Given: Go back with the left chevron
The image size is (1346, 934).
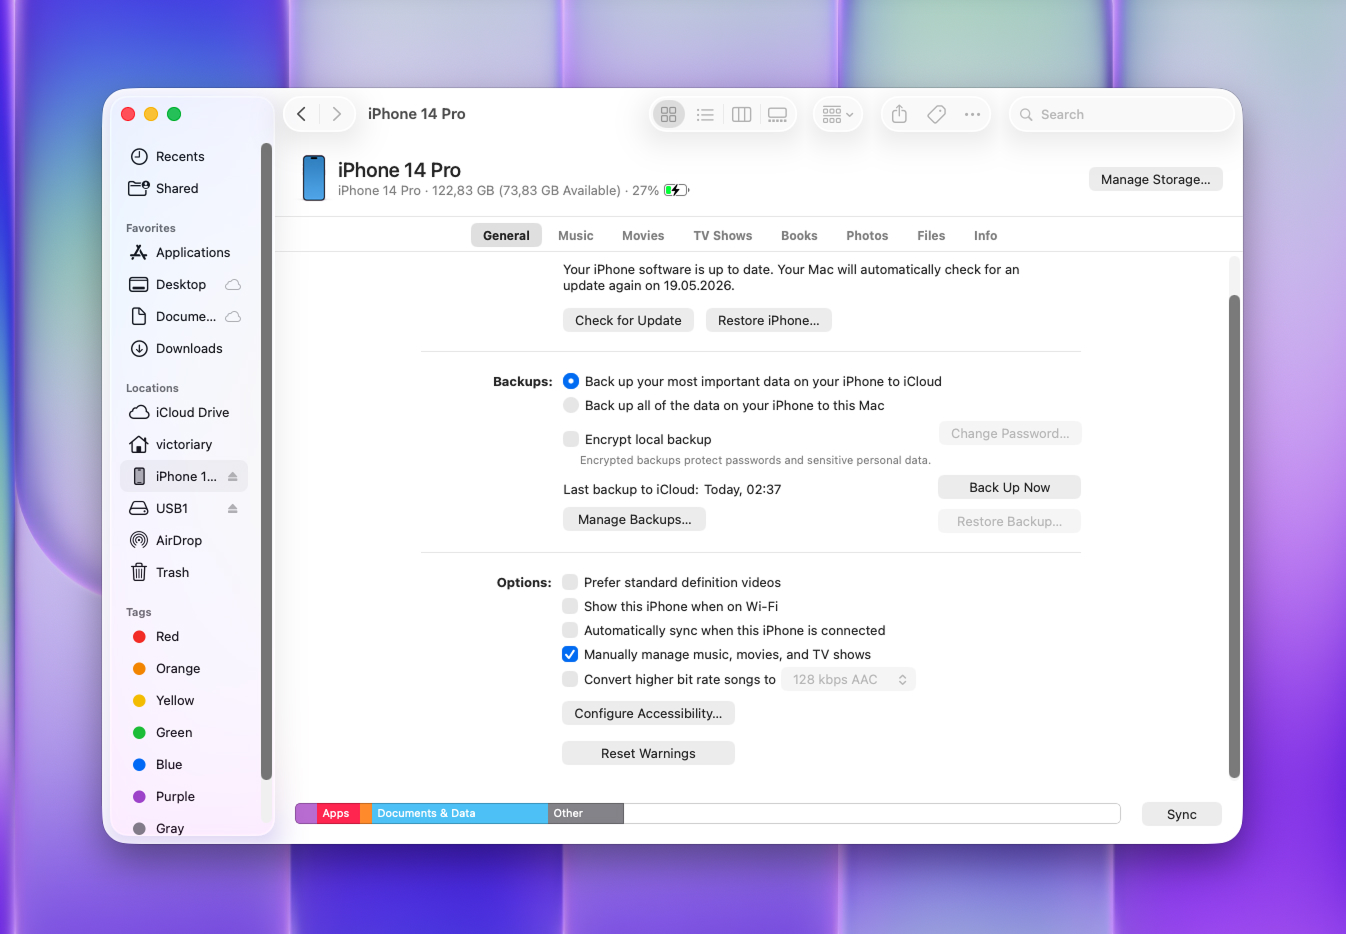Looking at the screenshot, I should [301, 114].
